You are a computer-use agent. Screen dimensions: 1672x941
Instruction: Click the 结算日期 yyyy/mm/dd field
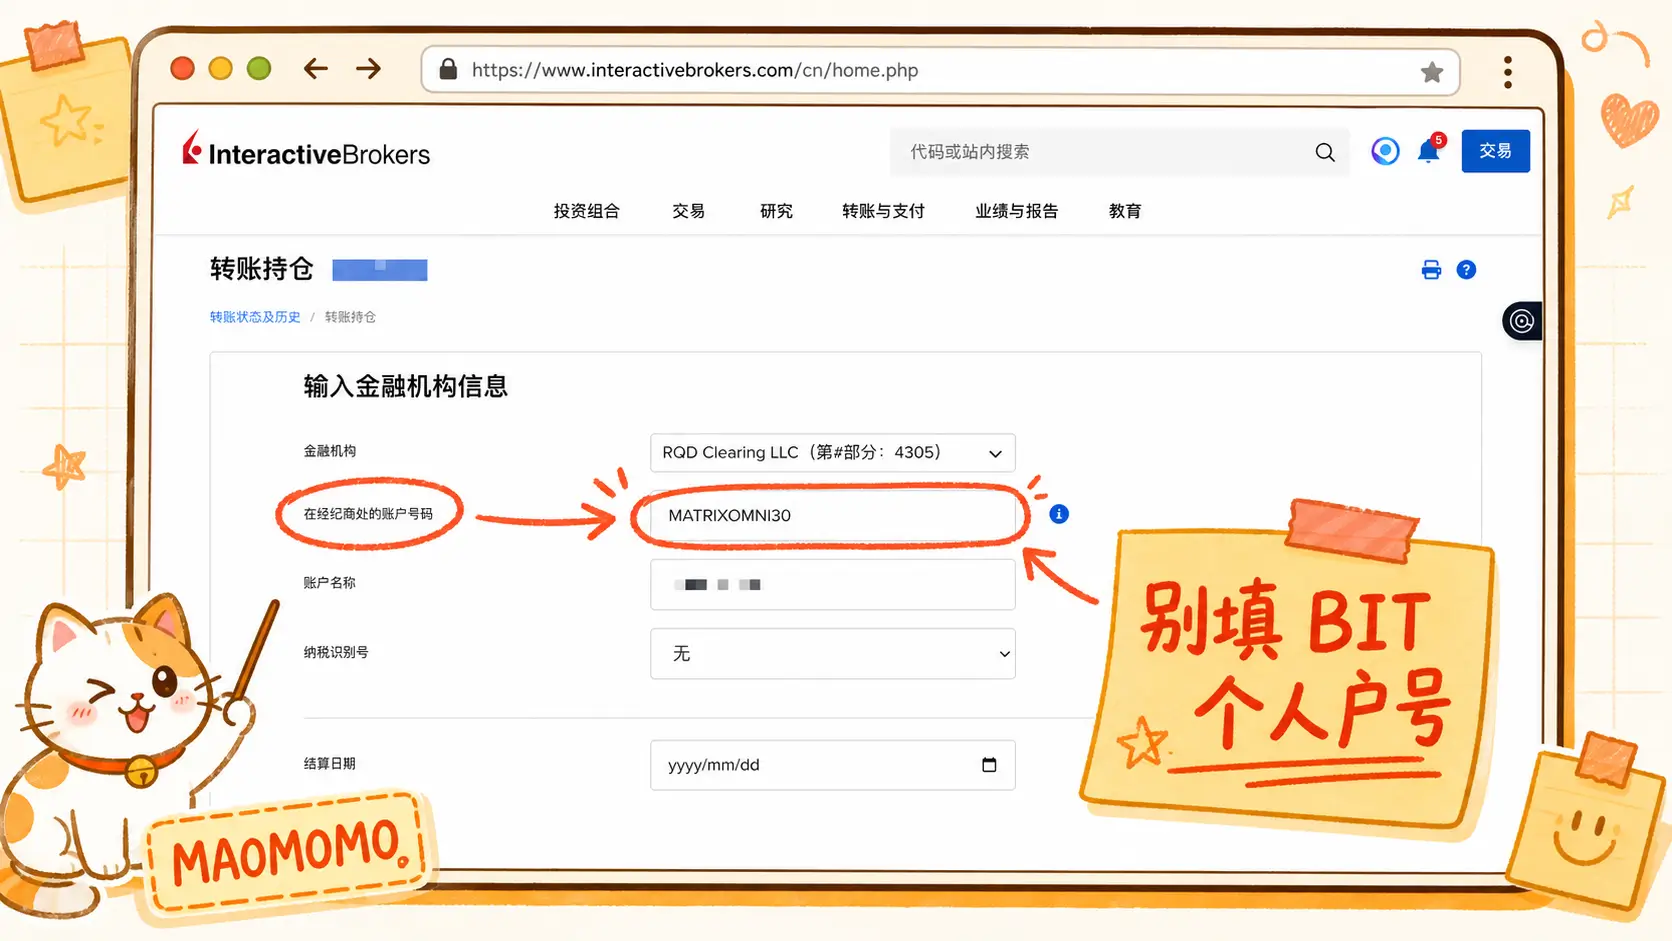coord(833,765)
